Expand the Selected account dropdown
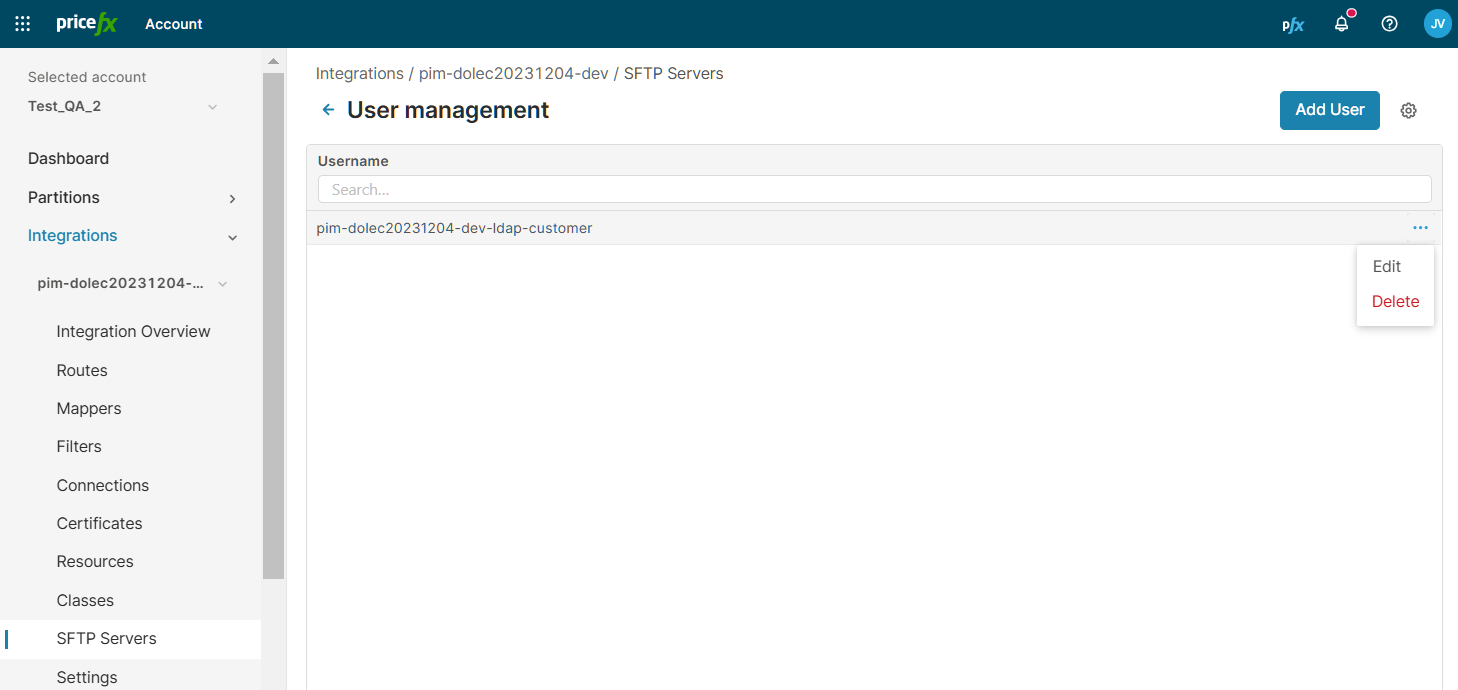 212,107
